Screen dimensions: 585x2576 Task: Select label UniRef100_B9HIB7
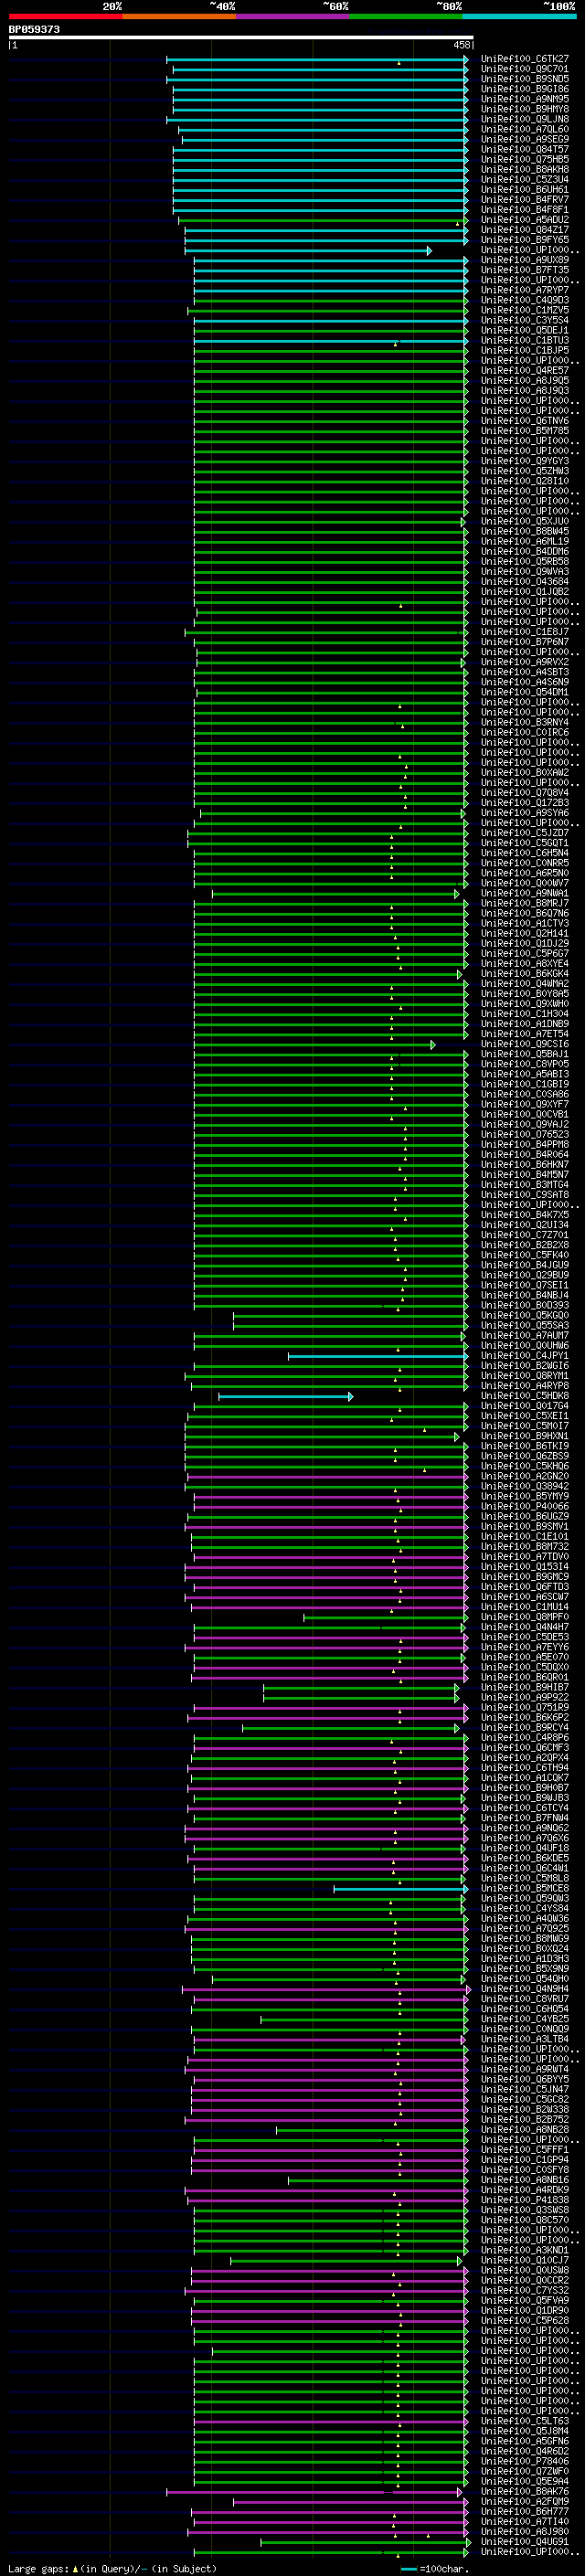(524, 1687)
